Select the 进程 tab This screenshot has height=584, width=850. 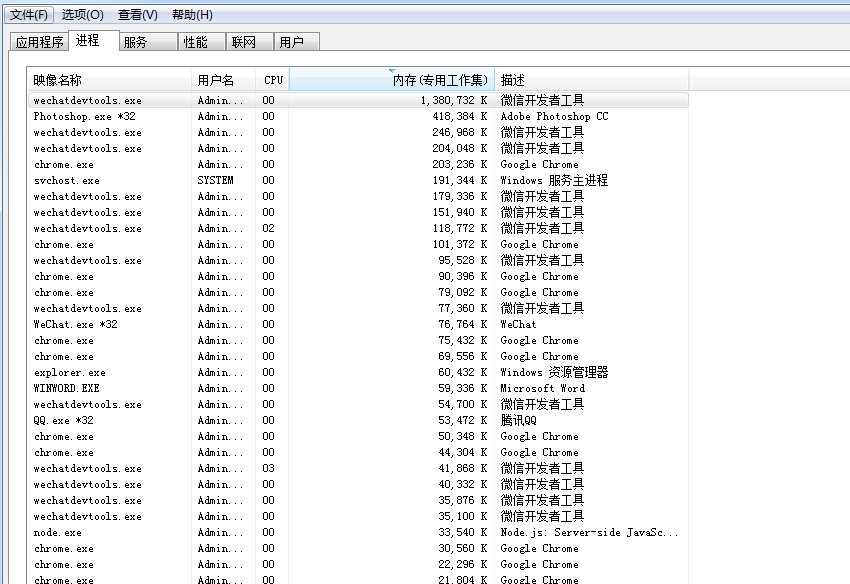(94, 40)
